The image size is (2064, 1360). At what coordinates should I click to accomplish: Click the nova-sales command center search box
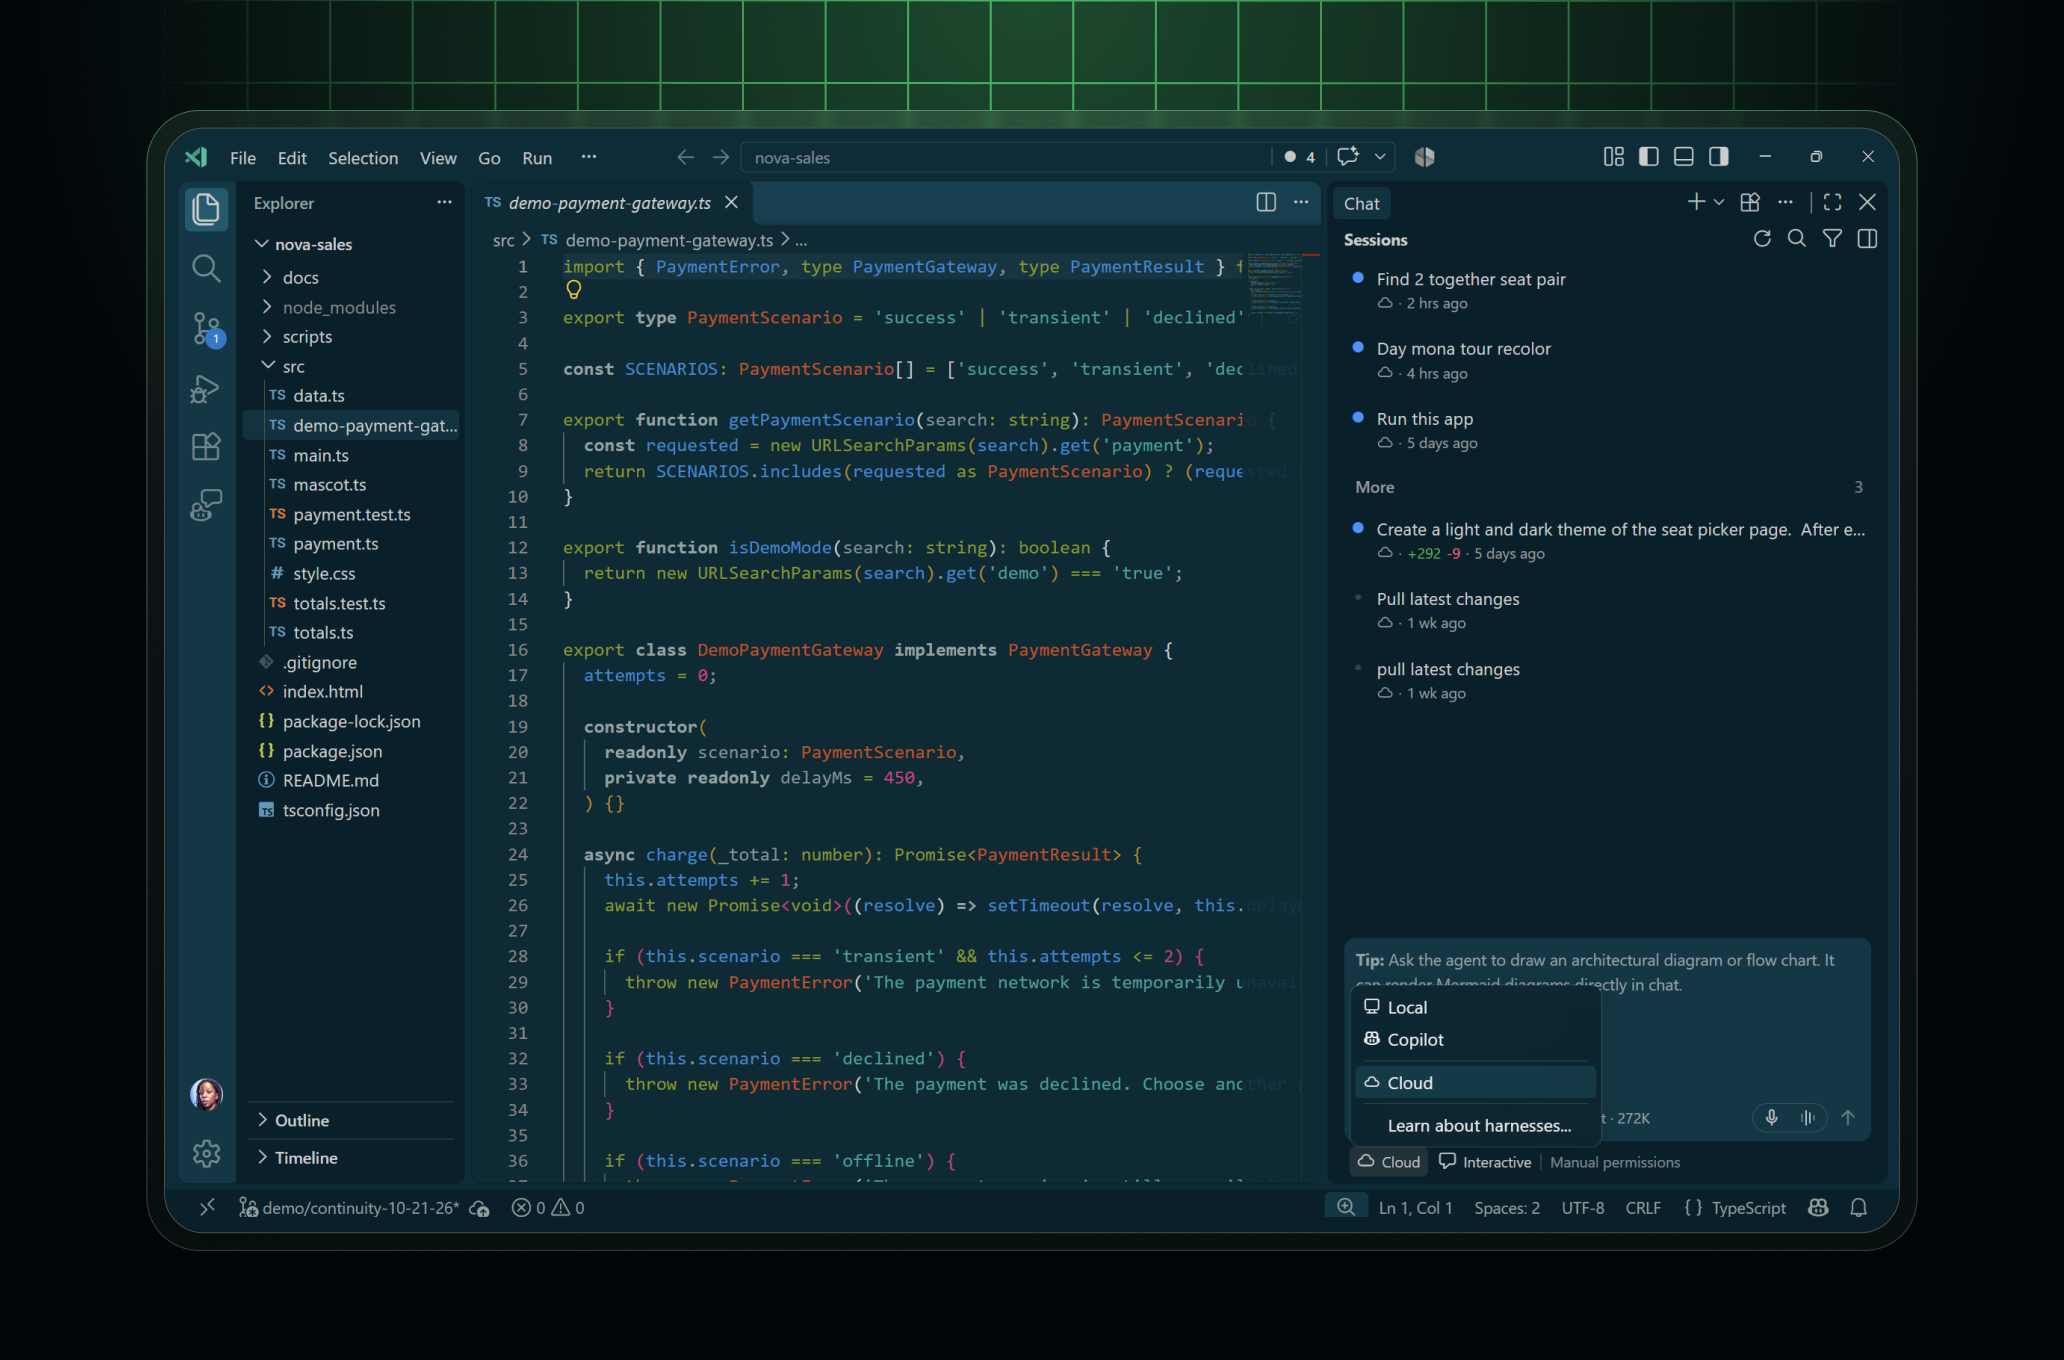click(x=1005, y=157)
